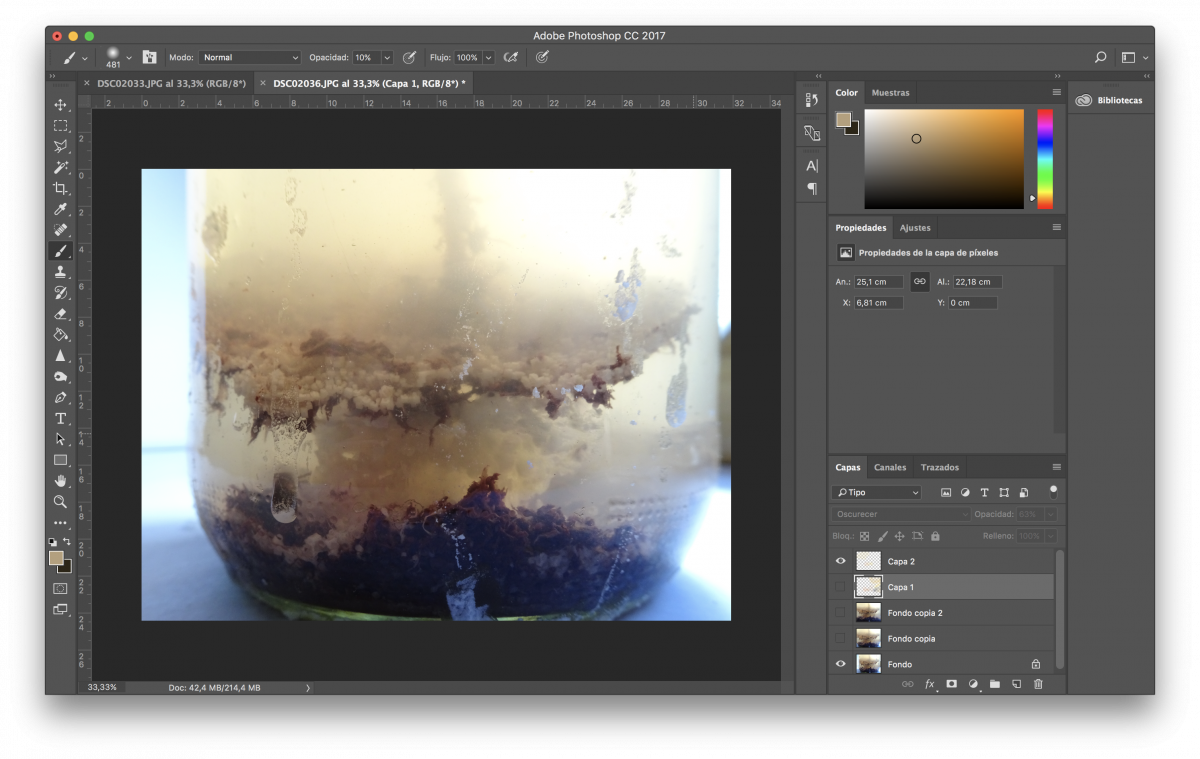
Task: Select the Move tool
Action: (x=60, y=105)
